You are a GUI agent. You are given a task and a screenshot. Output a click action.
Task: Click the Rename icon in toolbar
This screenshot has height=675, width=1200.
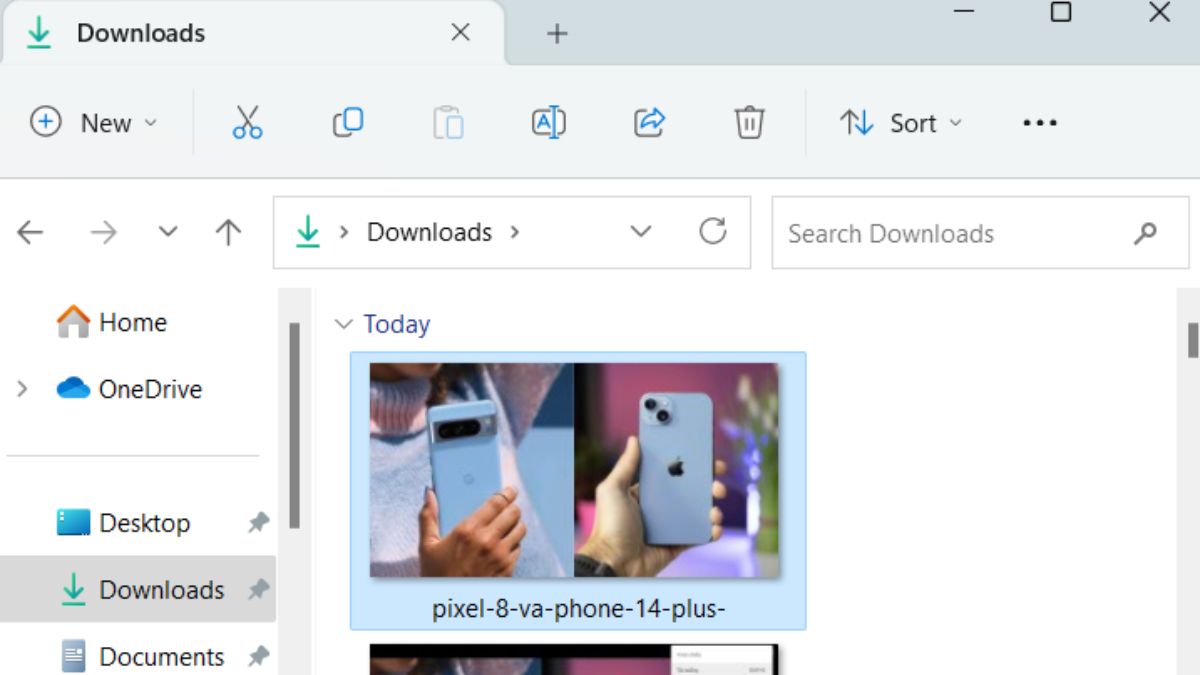tap(548, 123)
